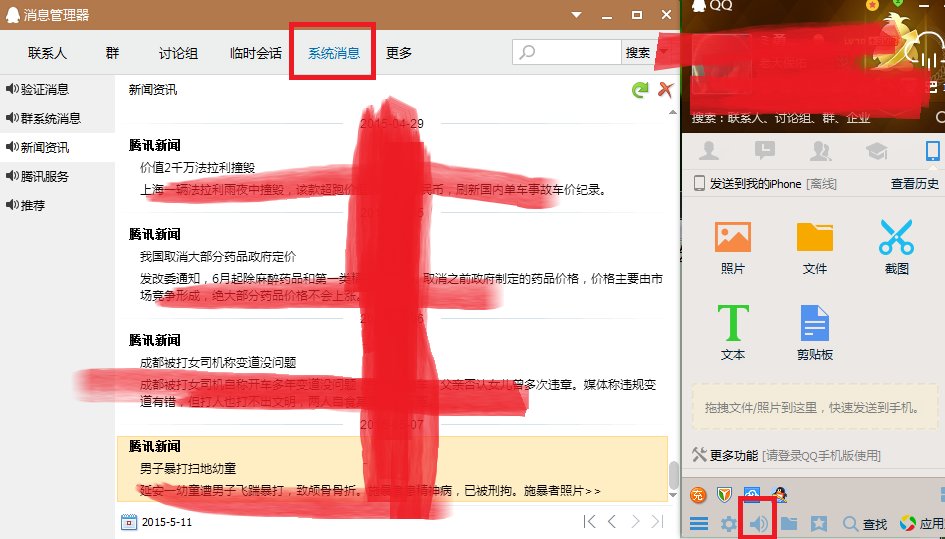Viewport: 945px width, 539px height.
Task: Click the 截图 scissors icon
Action: (896, 238)
